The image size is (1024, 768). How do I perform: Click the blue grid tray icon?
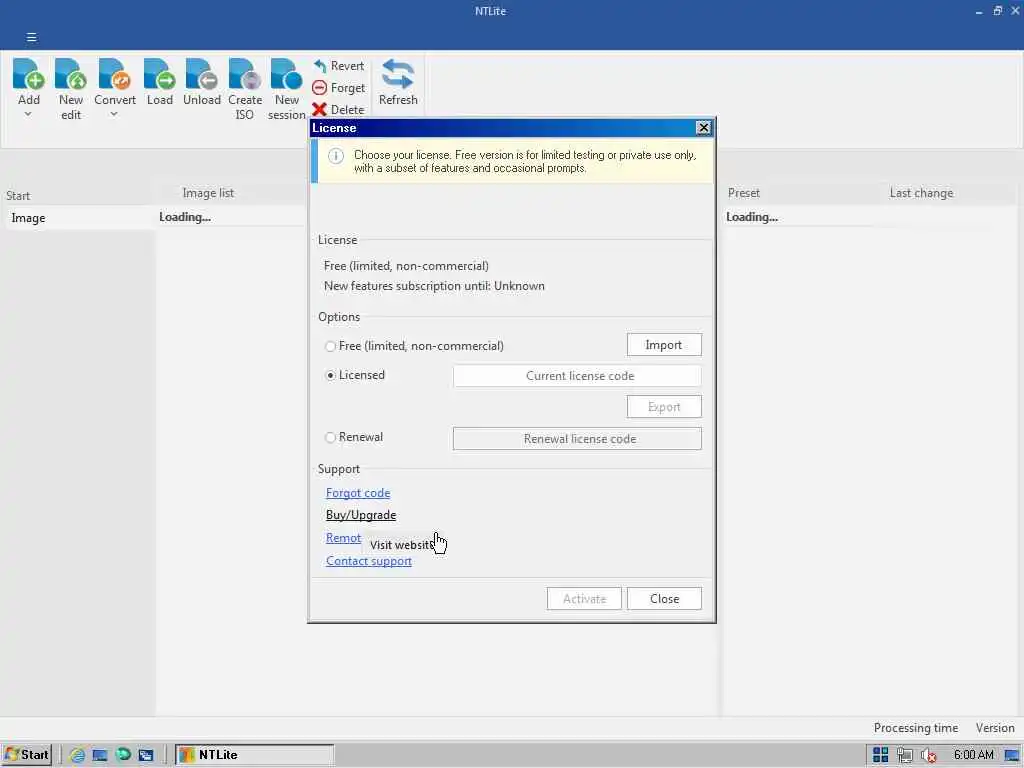(x=880, y=755)
